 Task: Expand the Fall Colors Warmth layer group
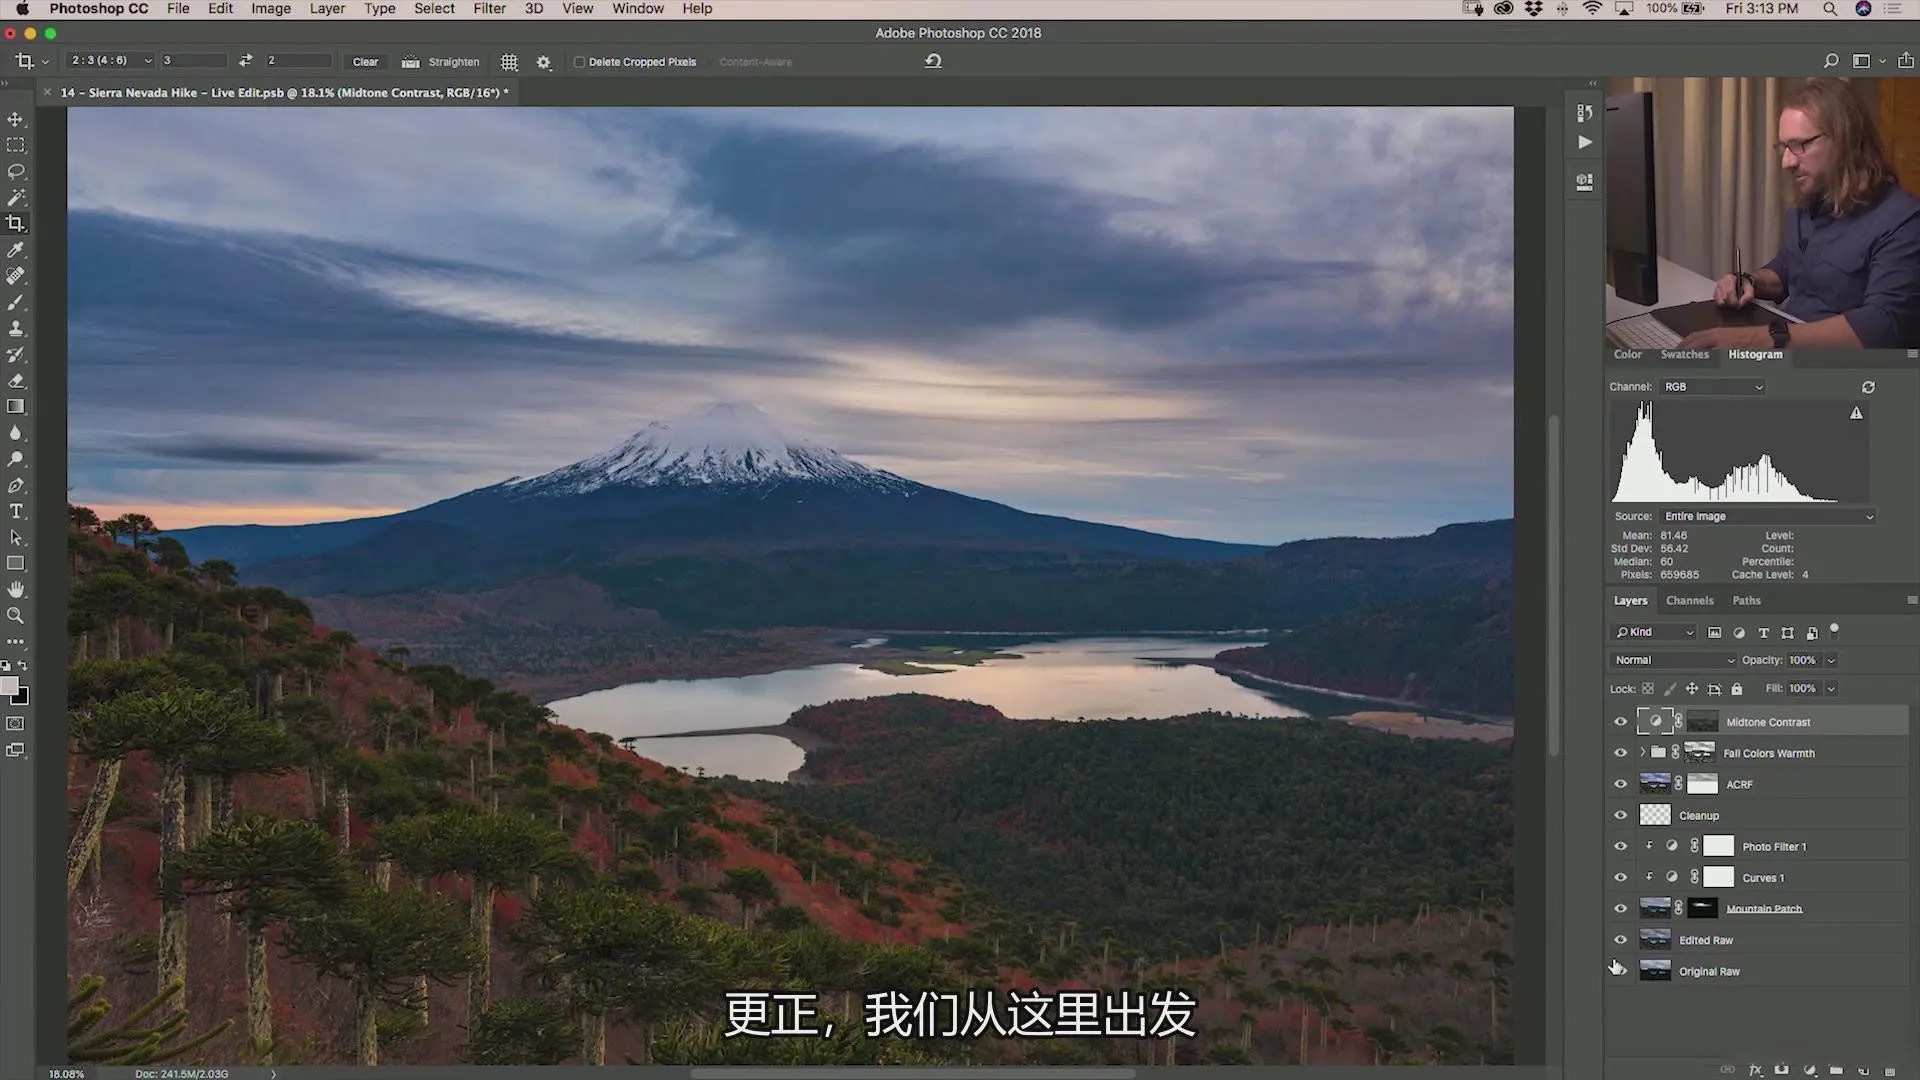pyautogui.click(x=1642, y=752)
